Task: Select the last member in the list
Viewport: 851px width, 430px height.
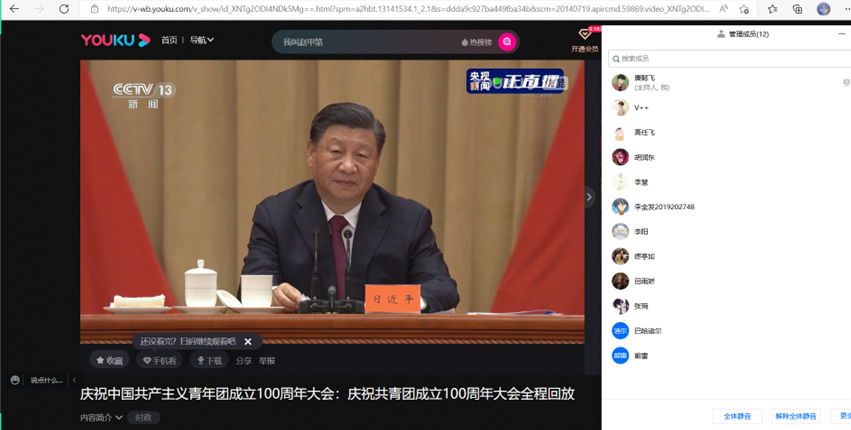Action: click(x=726, y=356)
